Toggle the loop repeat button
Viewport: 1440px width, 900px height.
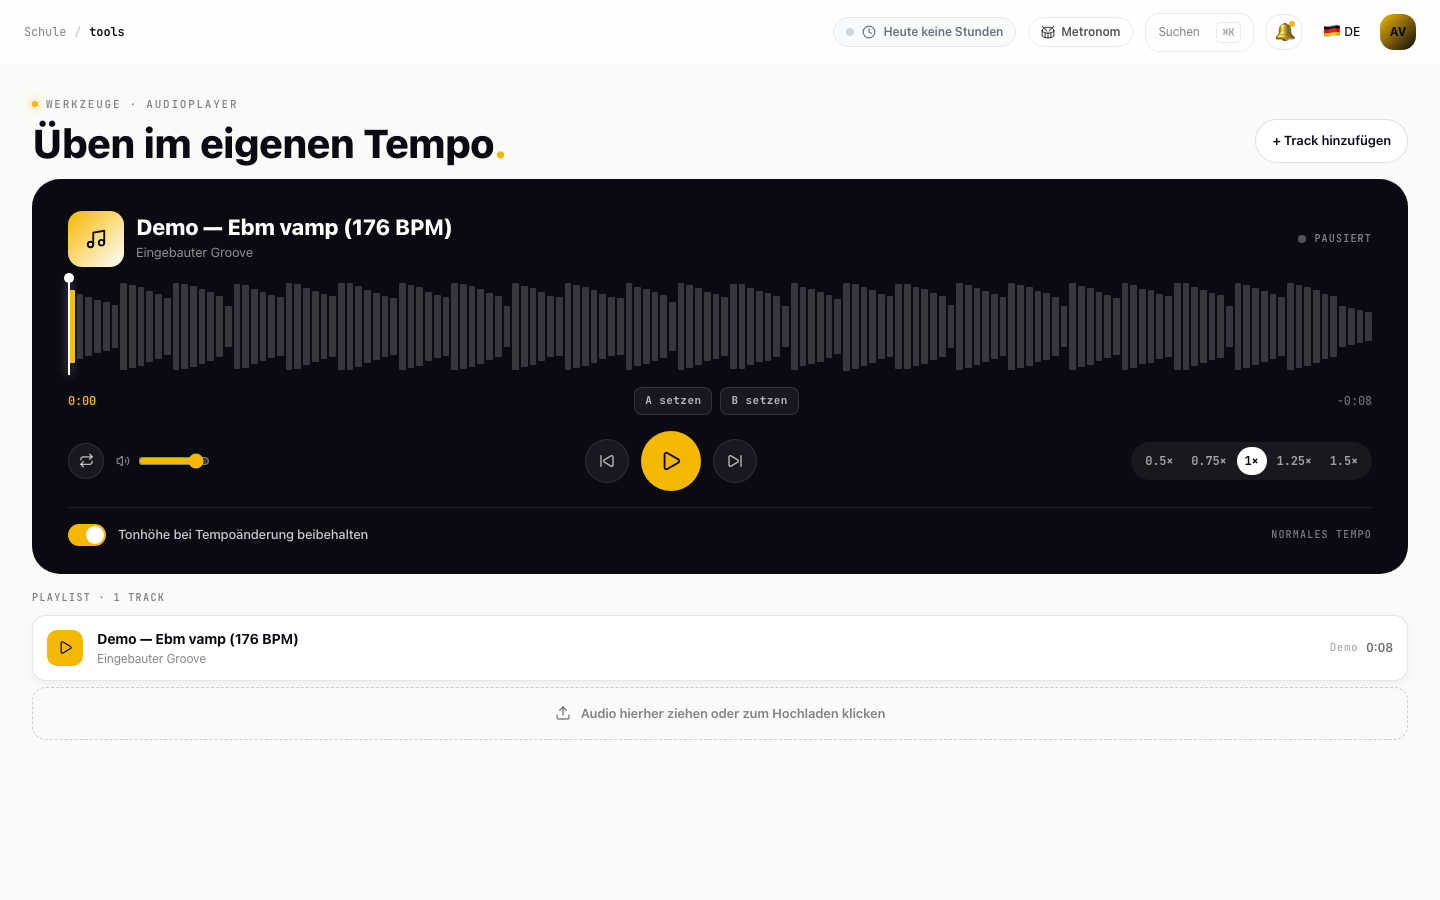point(86,461)
